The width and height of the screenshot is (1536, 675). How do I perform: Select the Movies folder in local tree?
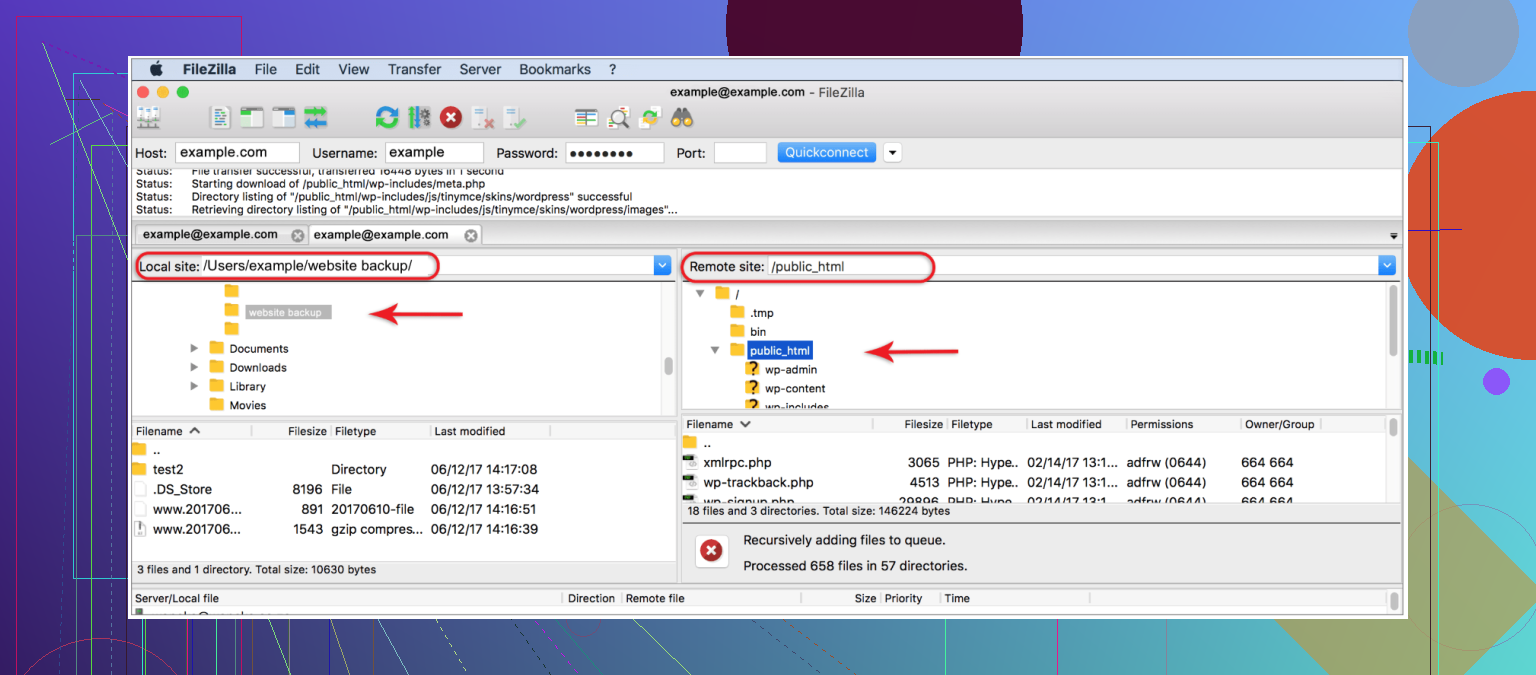238,405
